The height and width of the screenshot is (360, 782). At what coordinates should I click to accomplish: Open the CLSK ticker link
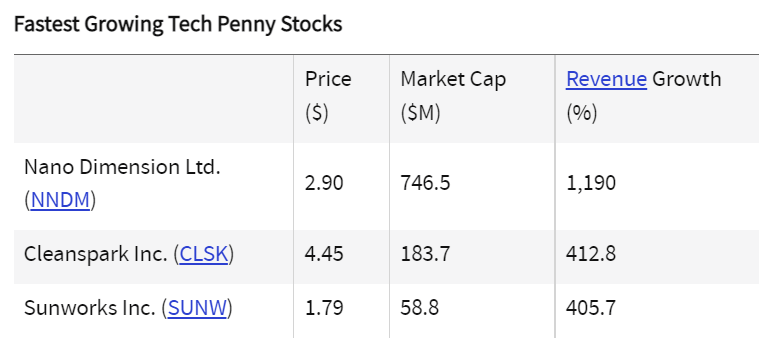[x=203, y=254]
